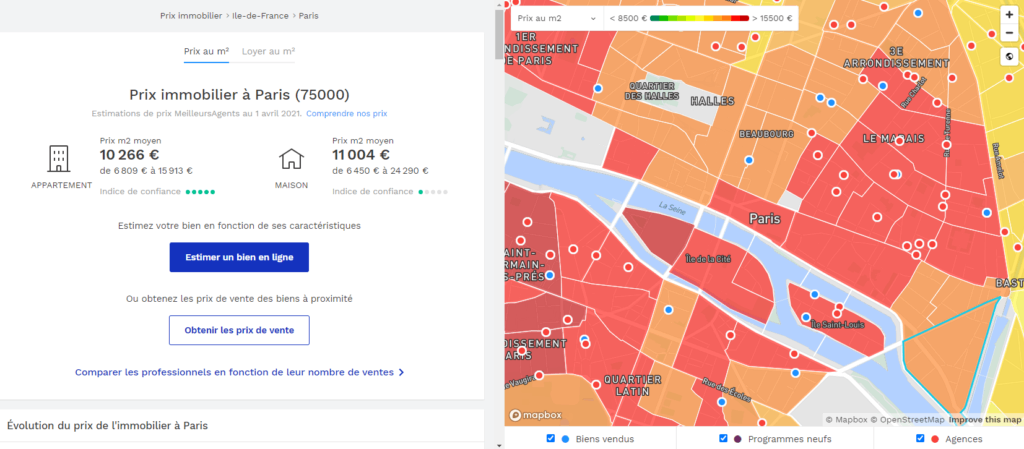Zoom out on the map
1024x449 pixels.
[1008, 34]
